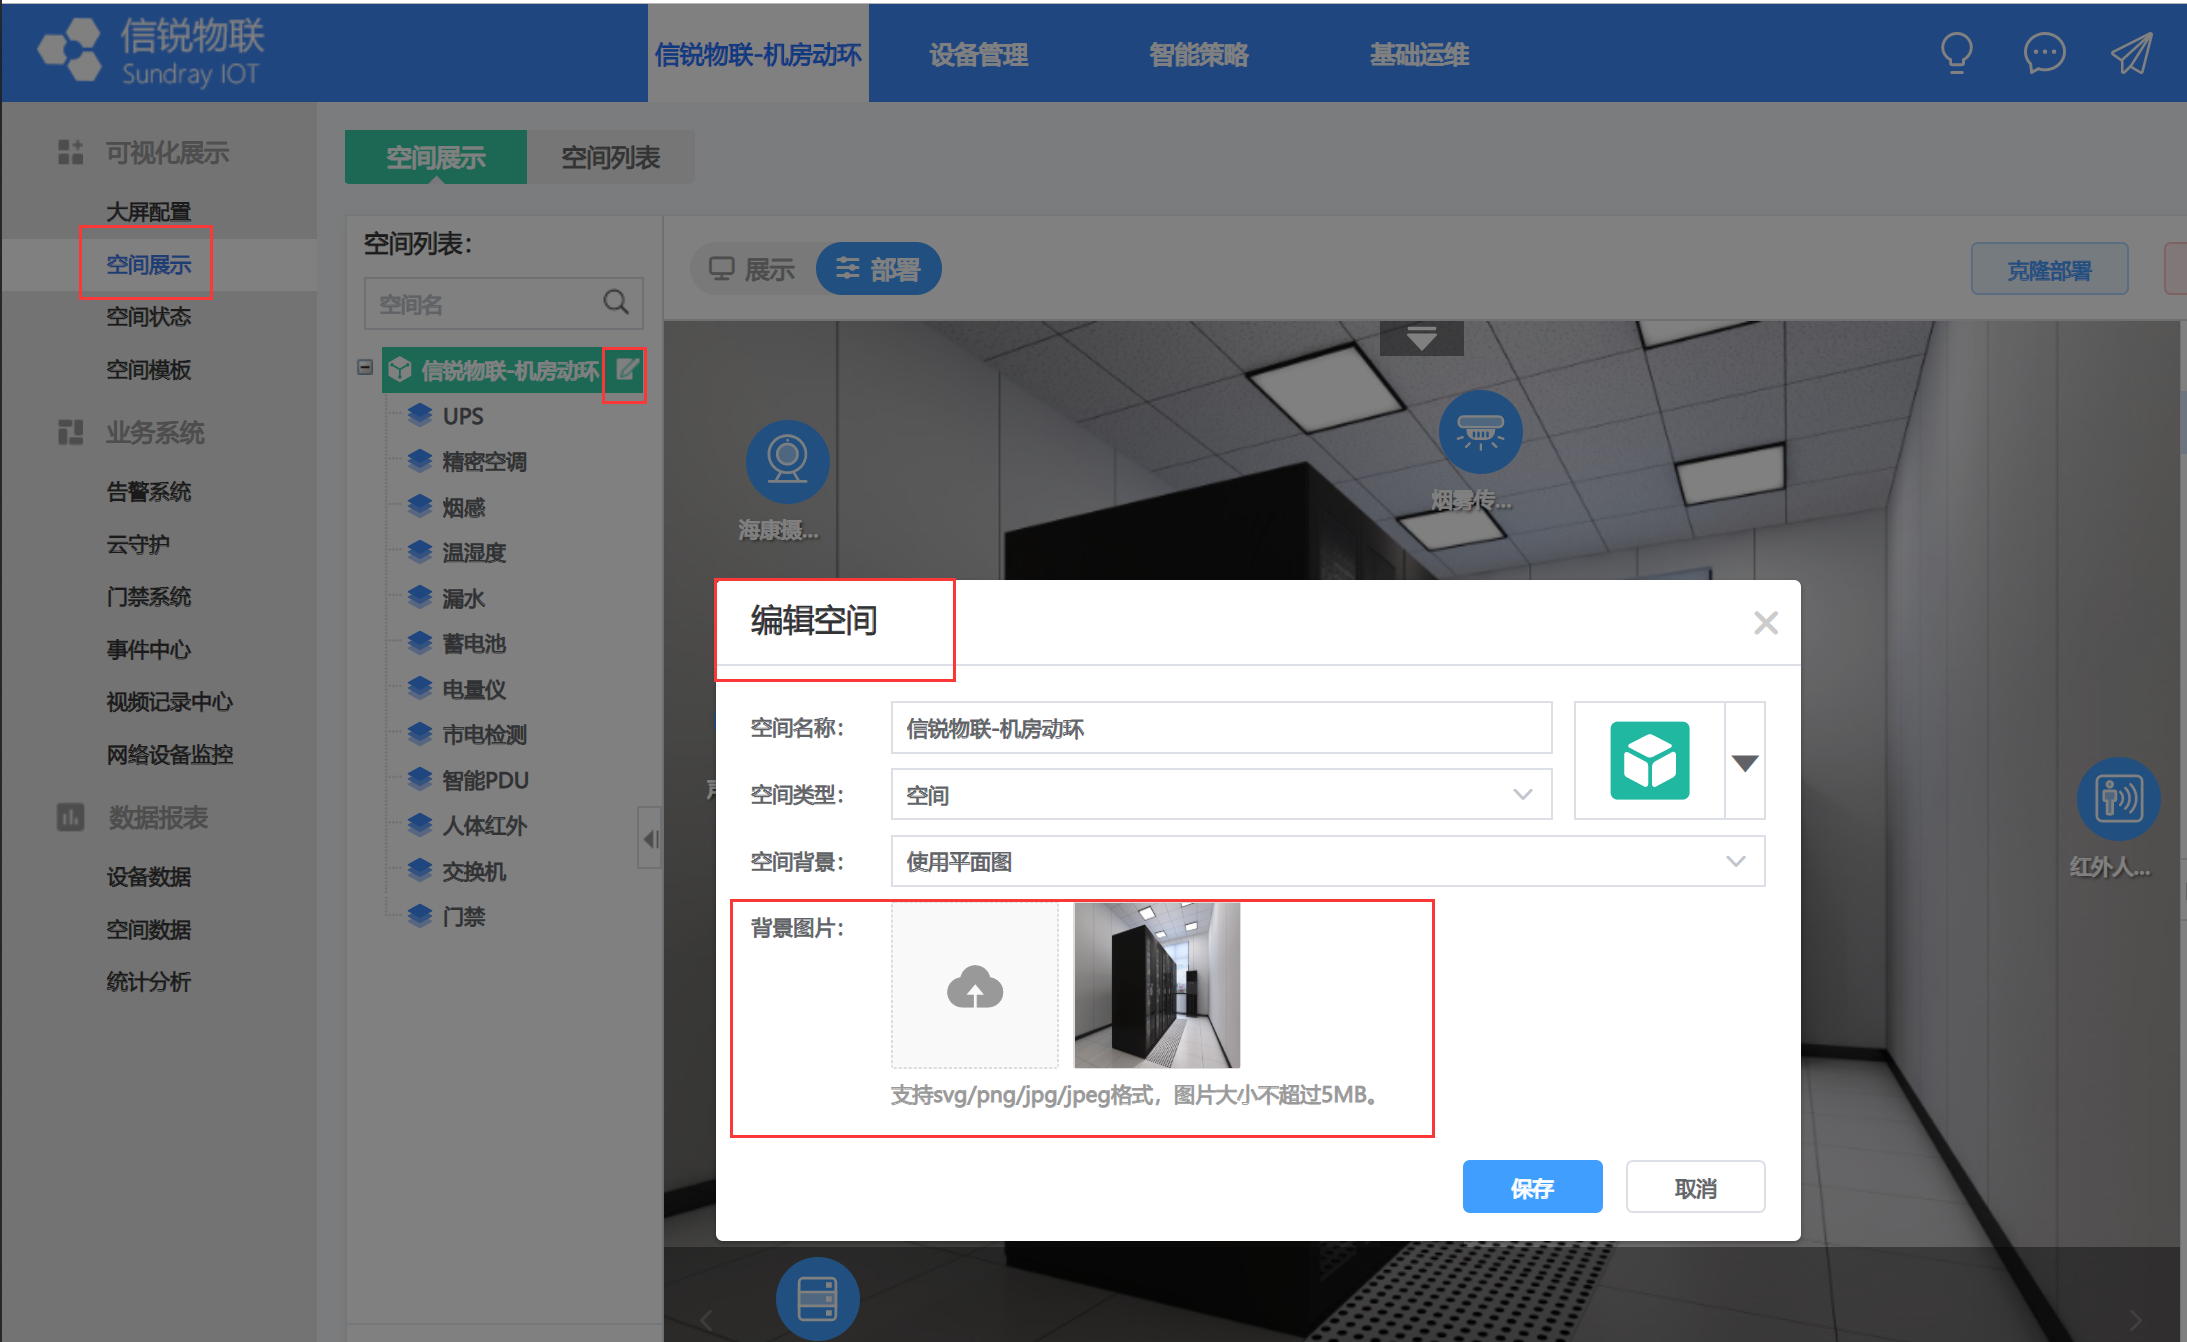Click the cube icon of 信锐物联-机房动环 node

(x=400, y=370)
